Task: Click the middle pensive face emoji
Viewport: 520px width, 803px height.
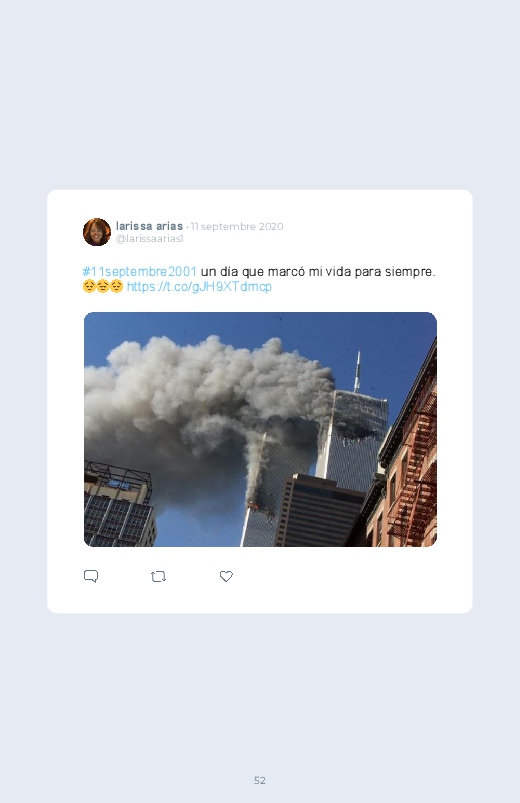Action: 102,286
